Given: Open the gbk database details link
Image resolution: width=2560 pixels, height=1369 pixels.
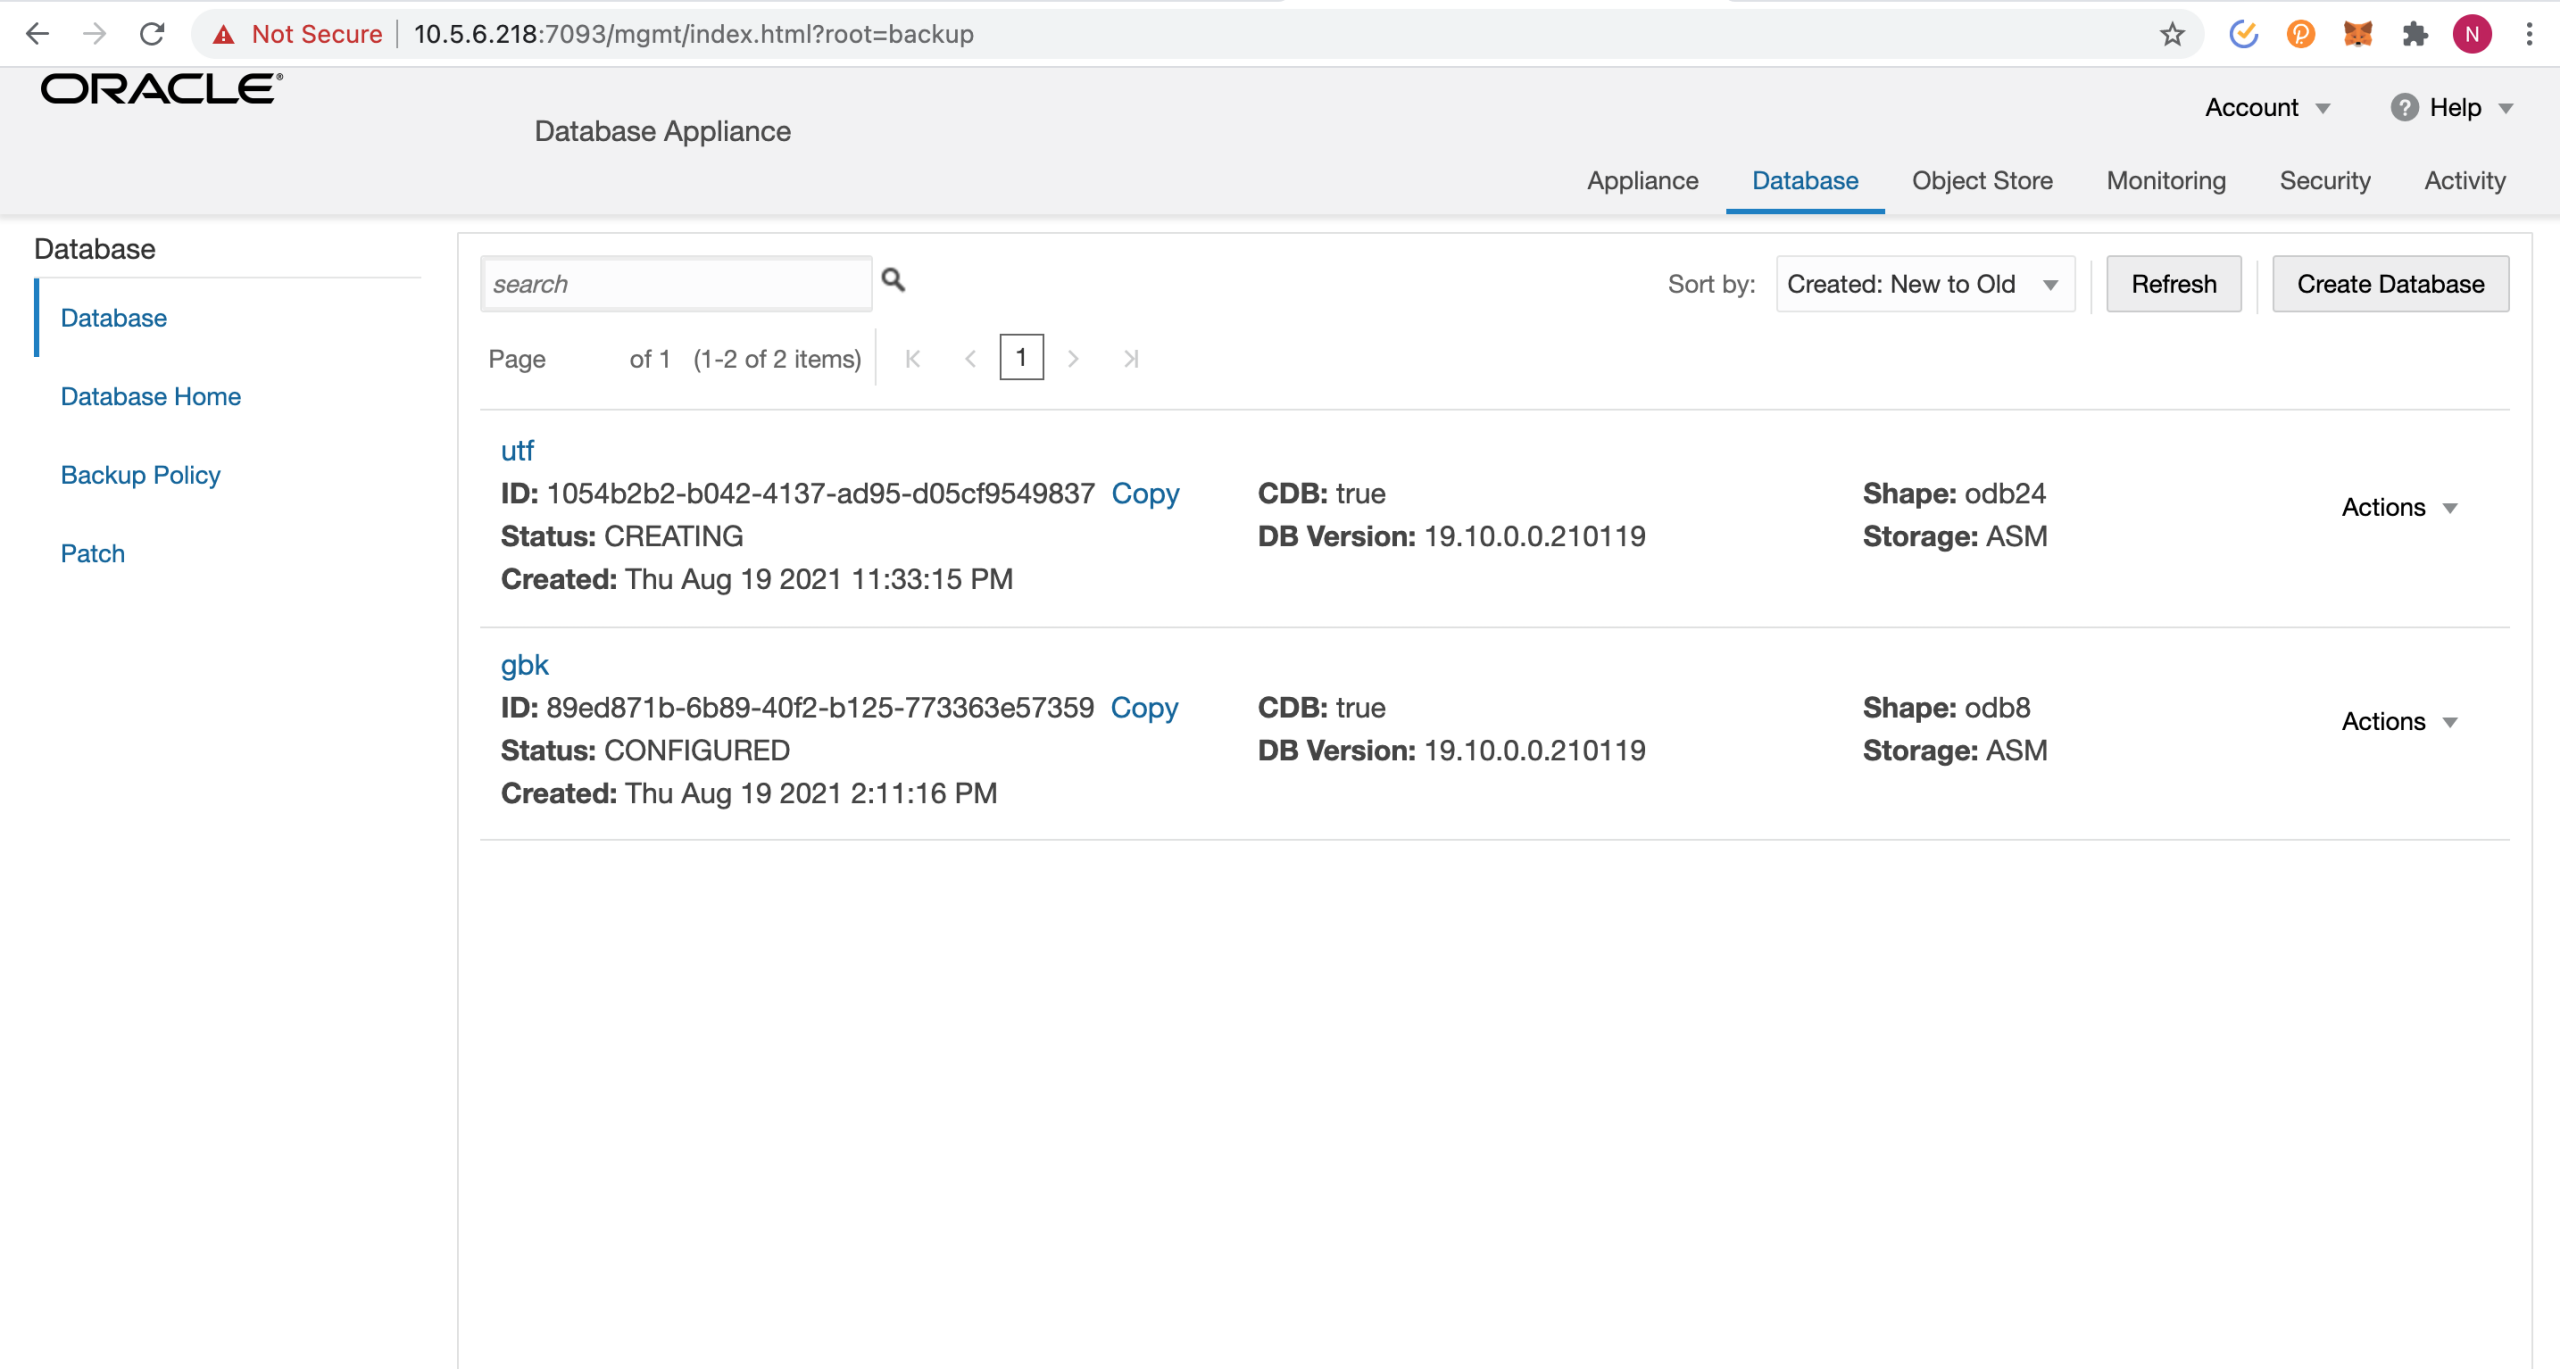Looking at the screenshot, I should coord(524,664).
